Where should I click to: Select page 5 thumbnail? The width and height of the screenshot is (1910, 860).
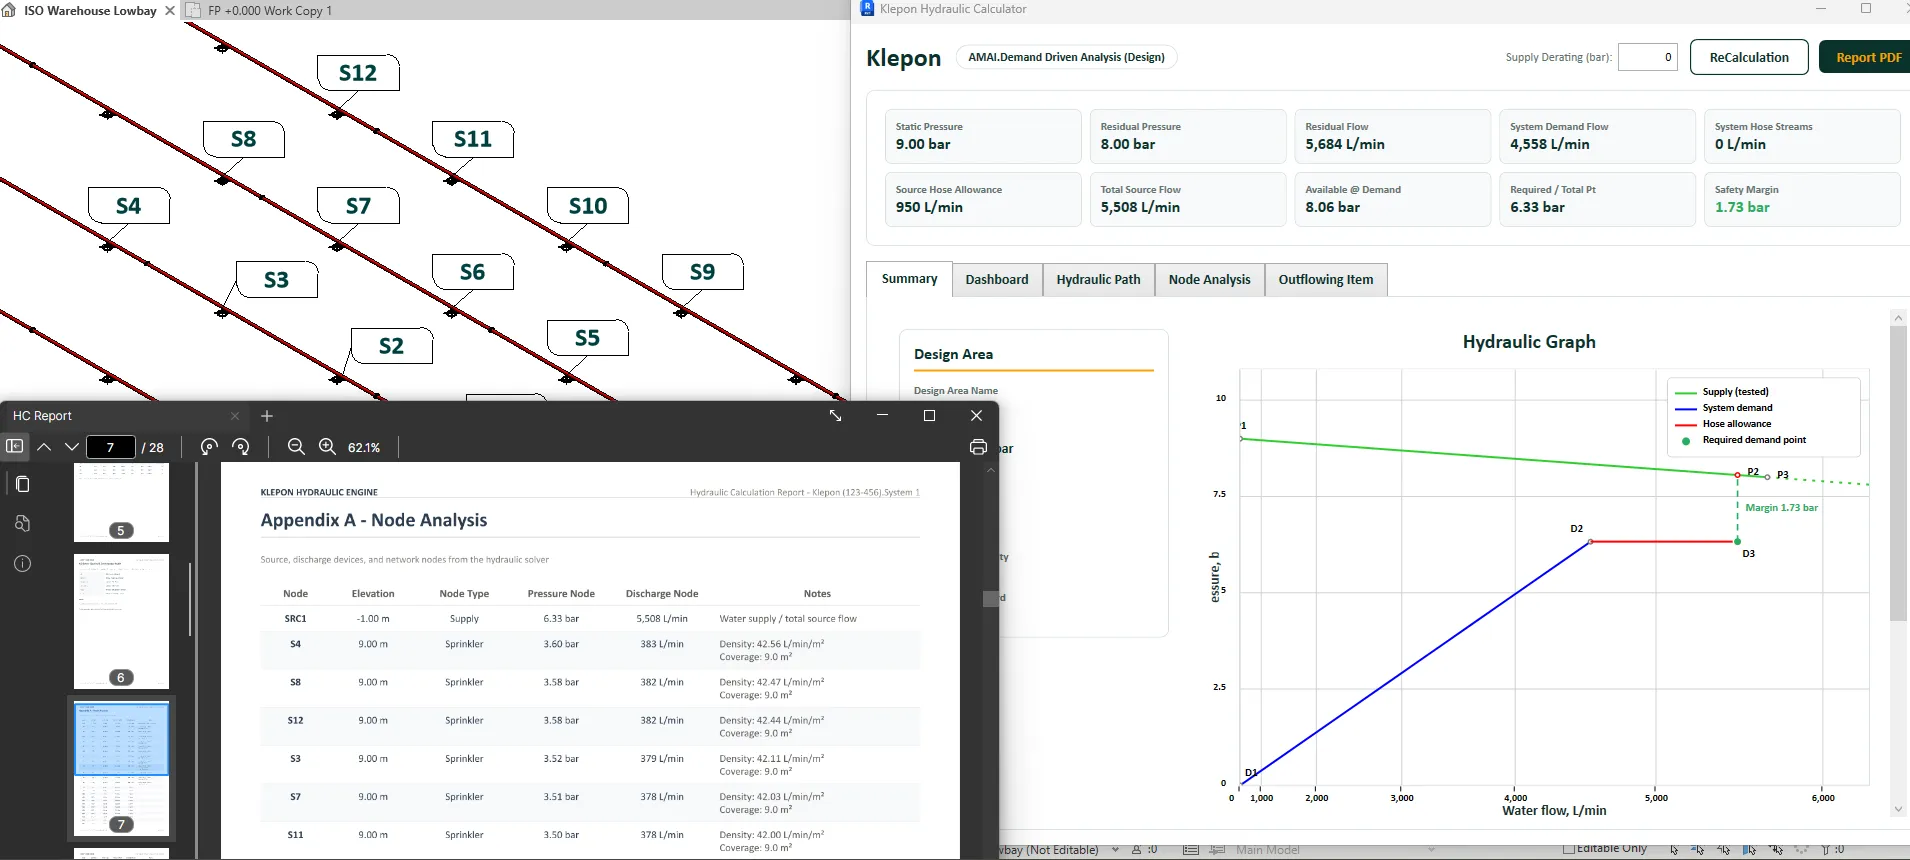[121, 502]
